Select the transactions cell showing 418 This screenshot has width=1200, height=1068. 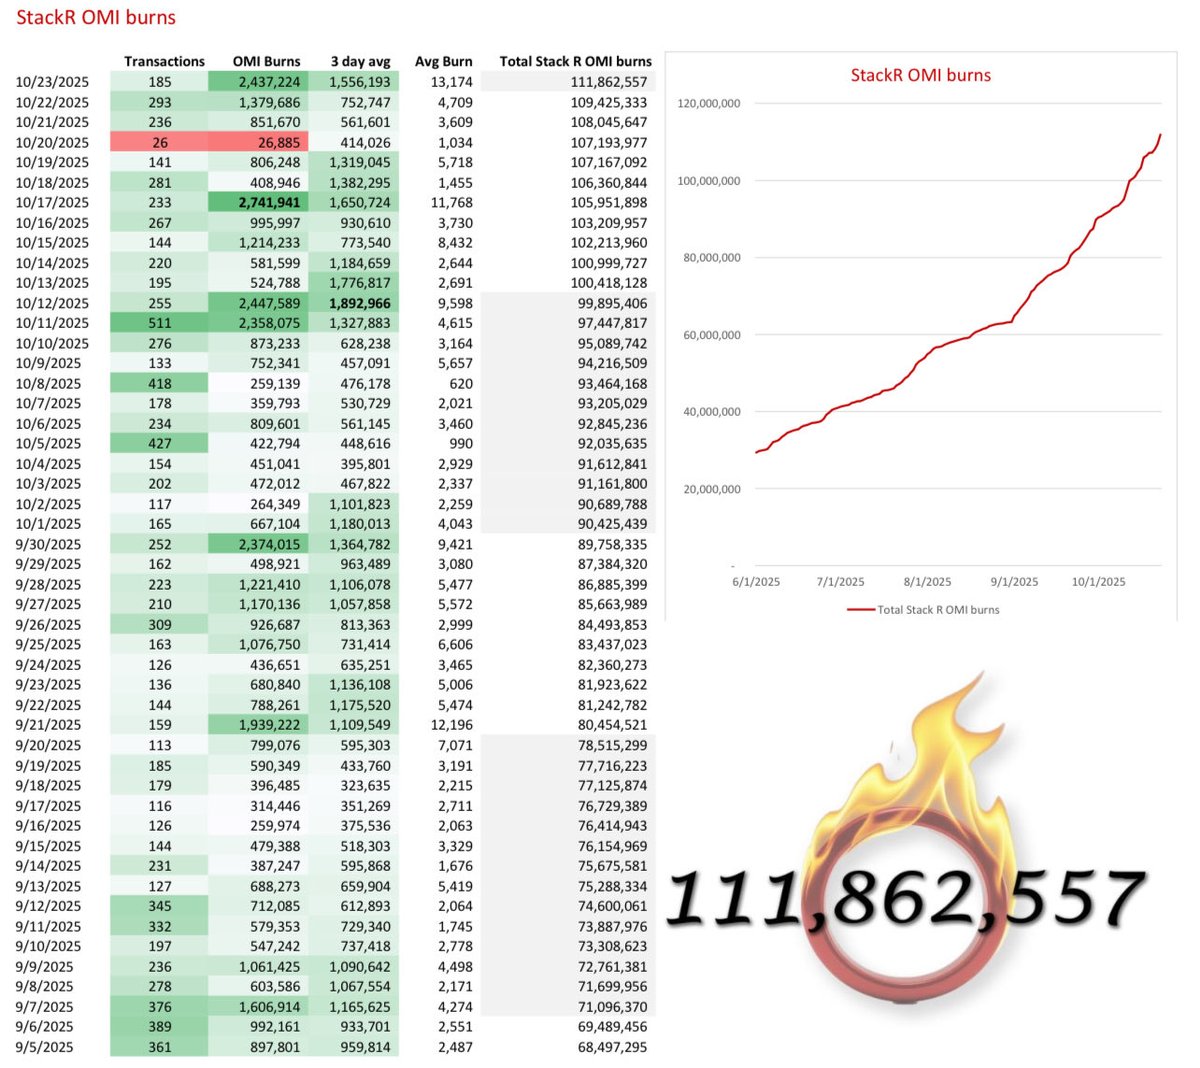160,383
